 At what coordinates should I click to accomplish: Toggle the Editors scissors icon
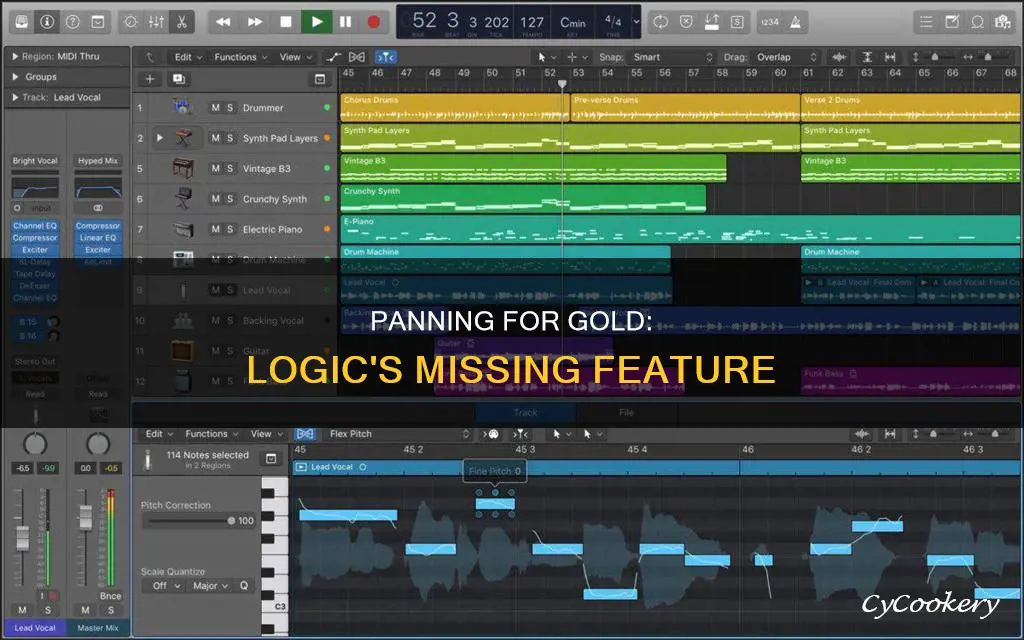pyautogui.click(x=182, y=22)
